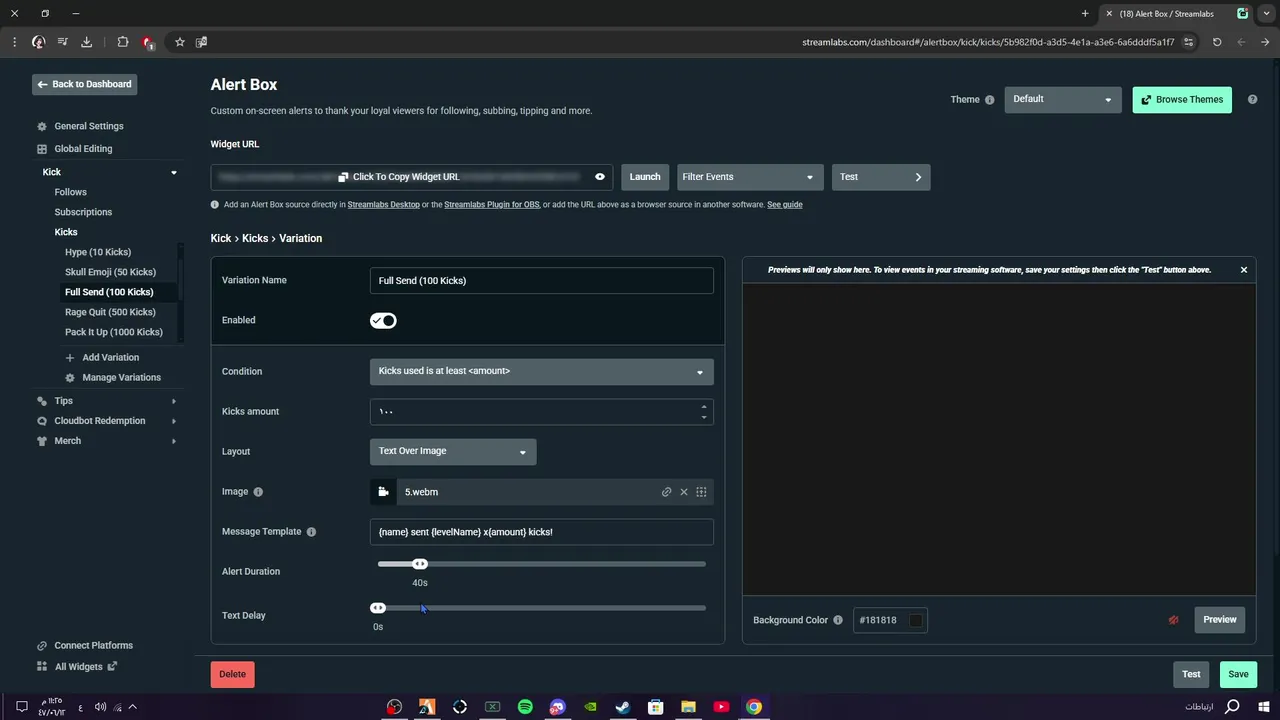
Task: Select Hype (10 Kicks) variation
Action: pyautogui.click(x=98, y=252)
